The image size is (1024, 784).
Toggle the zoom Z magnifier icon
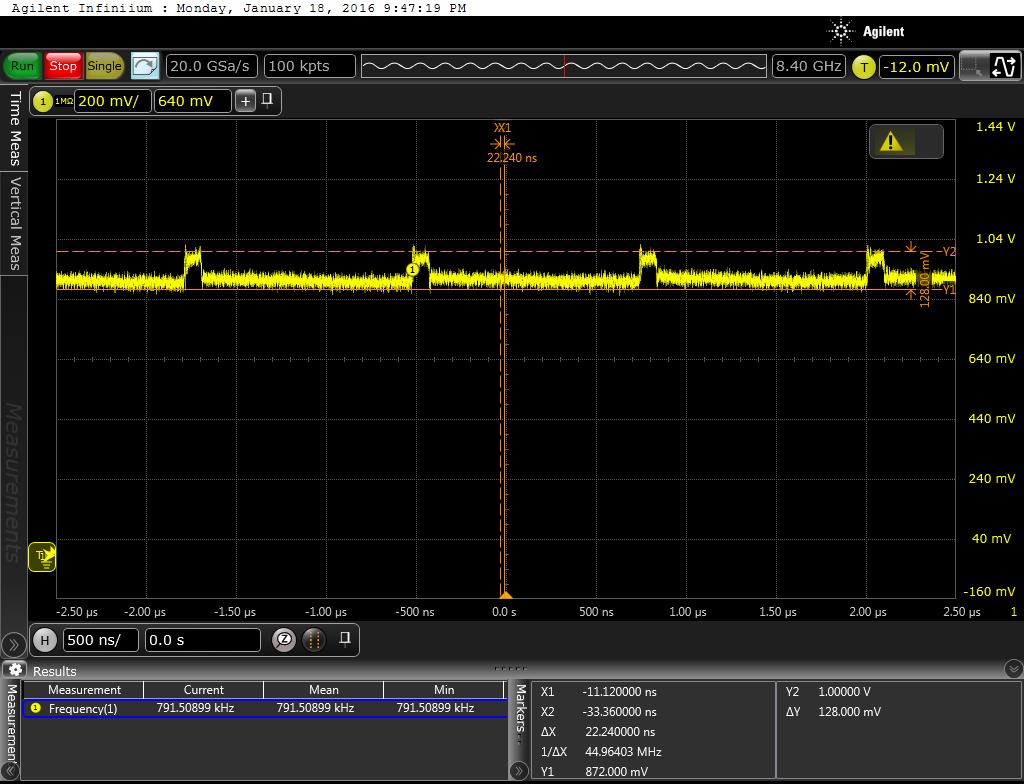pos(284,640)
